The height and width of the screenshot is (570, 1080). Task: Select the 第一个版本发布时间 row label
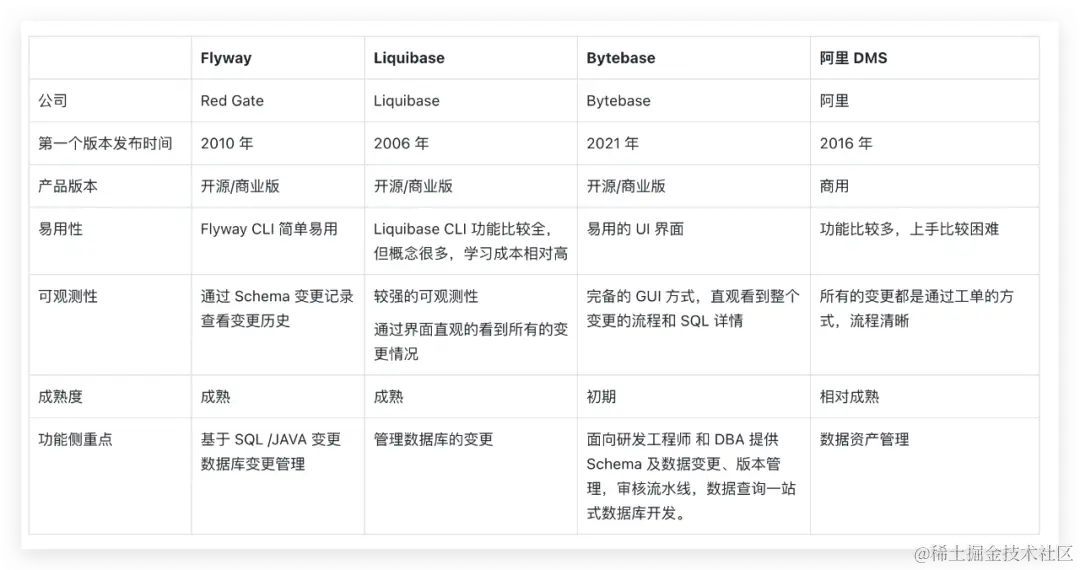point(105,143)
